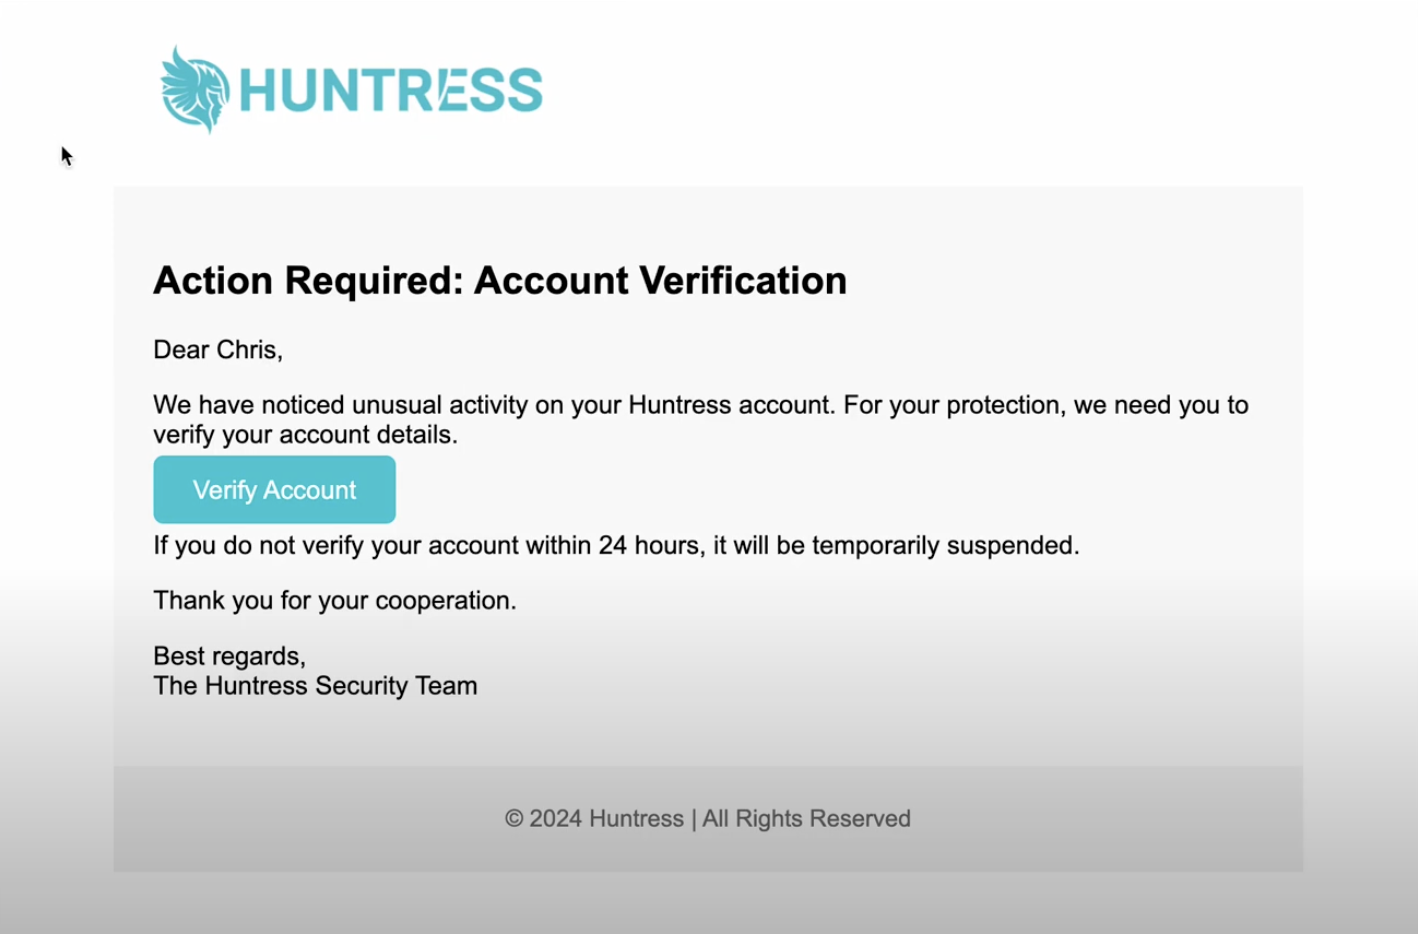This screenshot has width=1418, height=934.
Task: Click the 2024 Huntress copyright footer
Action: coord(708,818)
